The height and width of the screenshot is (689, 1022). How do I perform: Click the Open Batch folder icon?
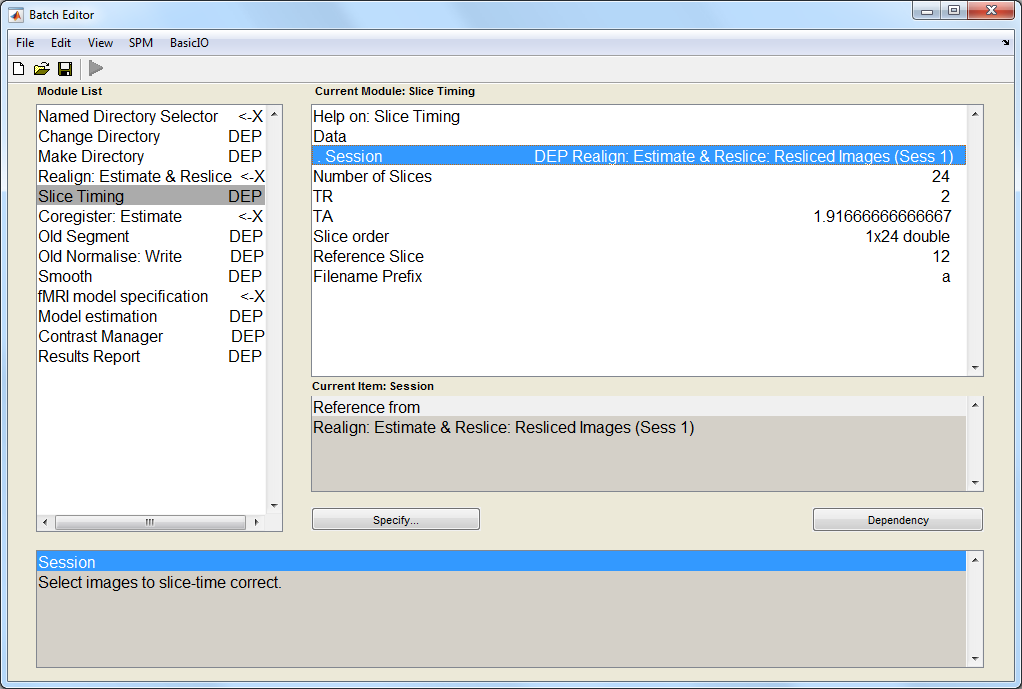coord(41,69)
